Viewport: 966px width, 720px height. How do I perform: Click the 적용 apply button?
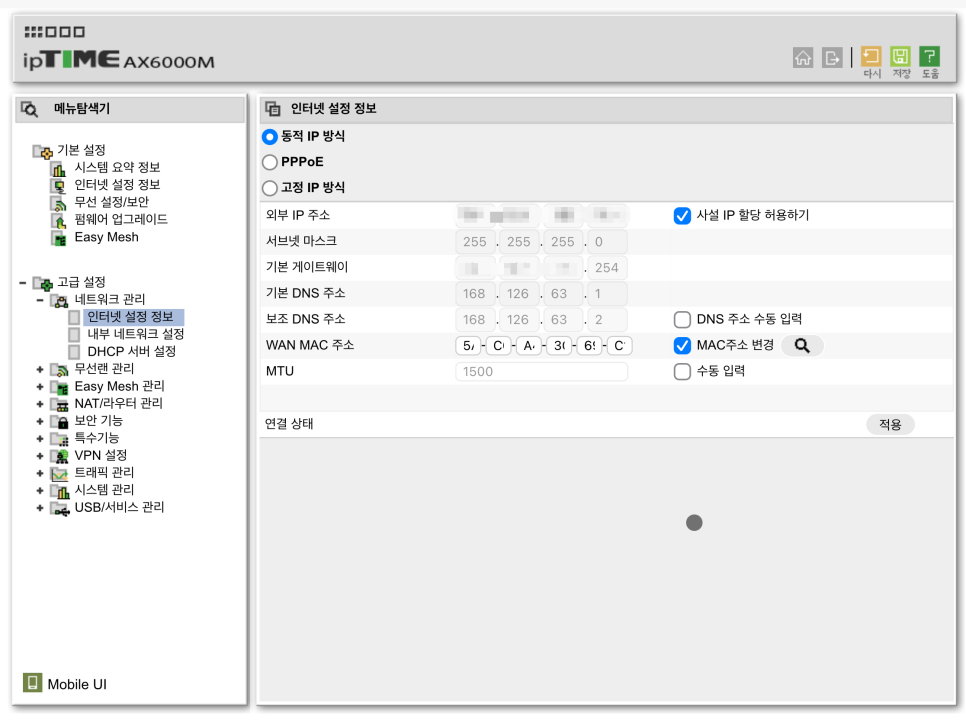(x=890, y=424)
